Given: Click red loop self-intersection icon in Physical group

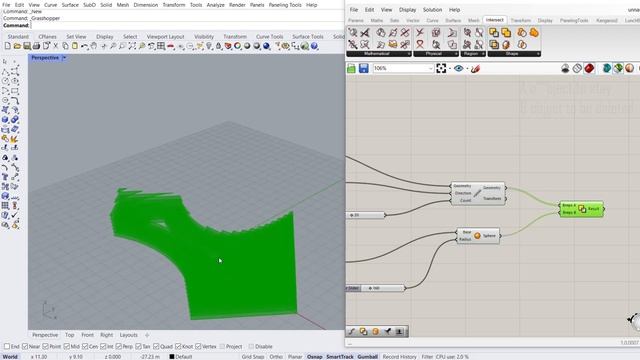Looking at the screenshot, I should coord(420,44).
